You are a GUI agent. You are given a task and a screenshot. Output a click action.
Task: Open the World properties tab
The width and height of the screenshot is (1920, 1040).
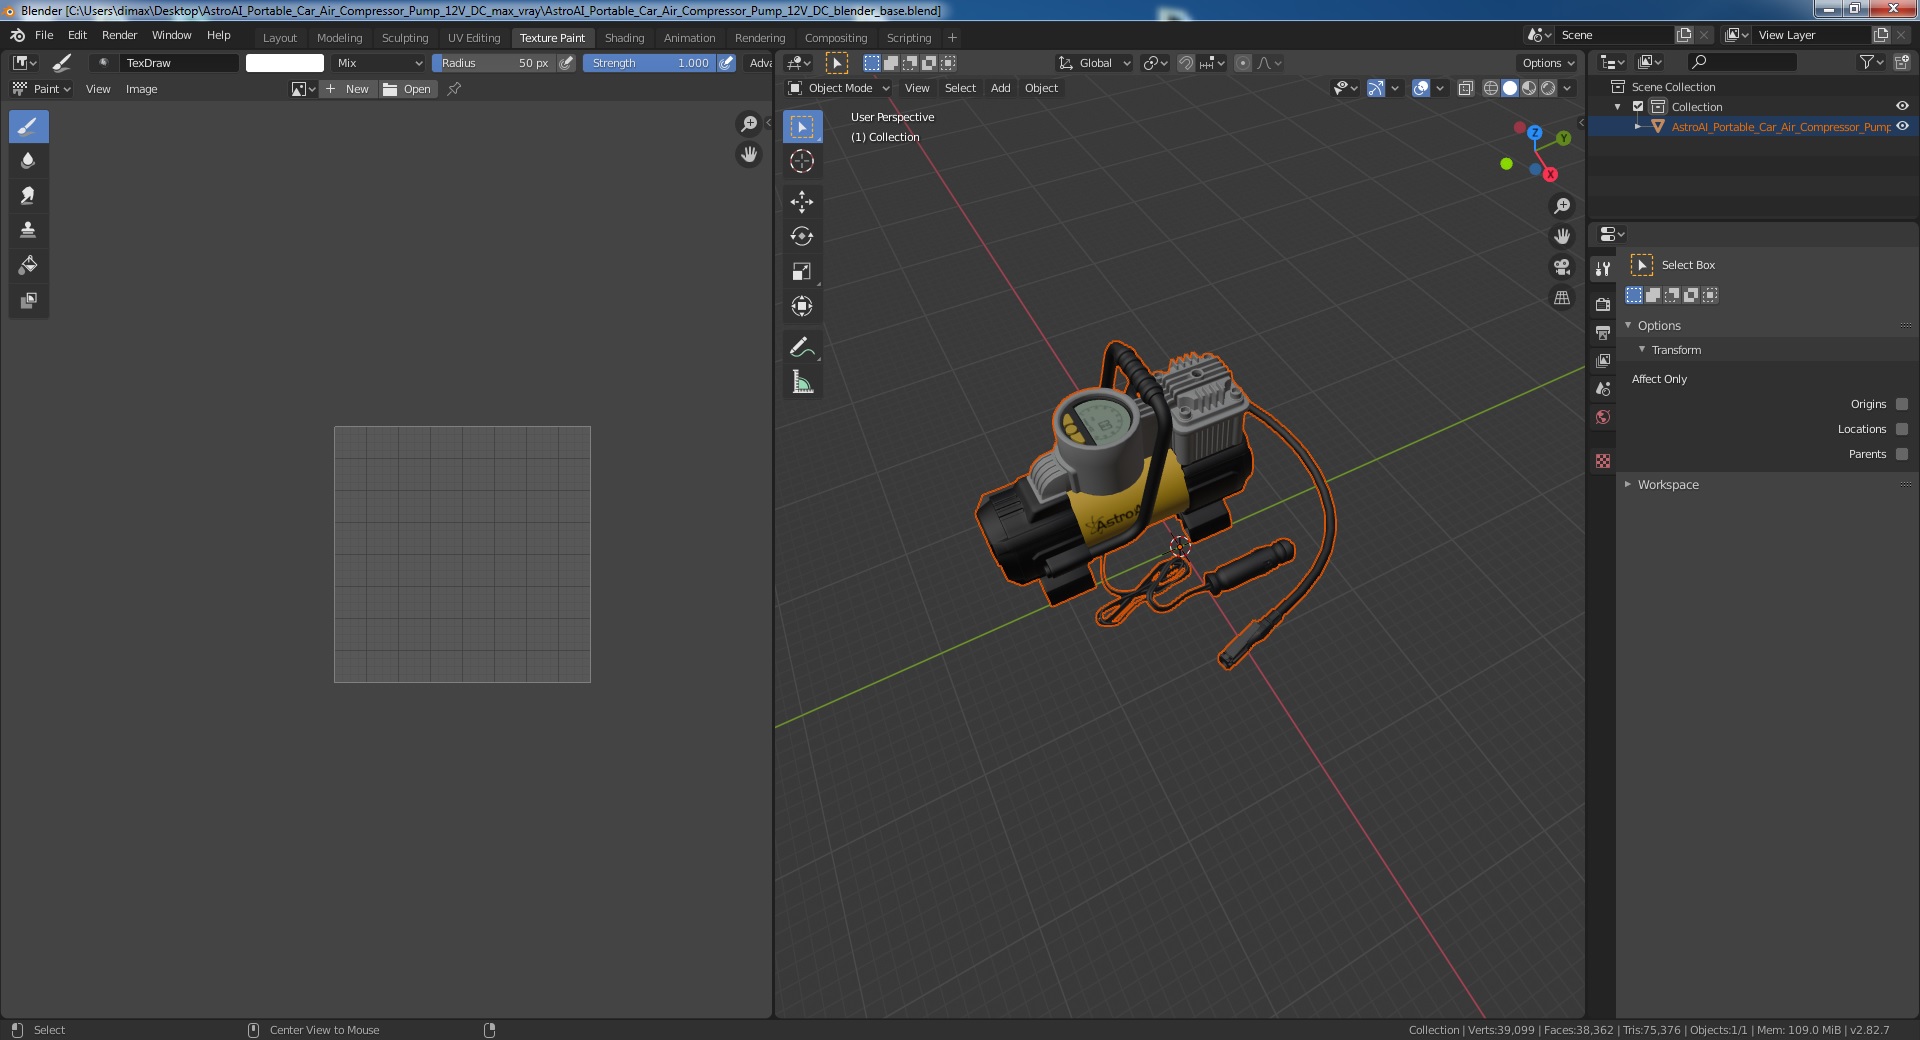(1603, 417)
